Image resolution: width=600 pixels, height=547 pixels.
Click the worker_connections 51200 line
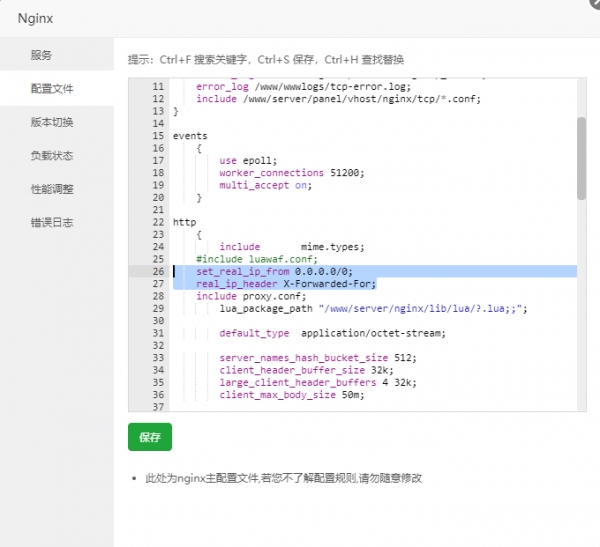tap(292, 173)
